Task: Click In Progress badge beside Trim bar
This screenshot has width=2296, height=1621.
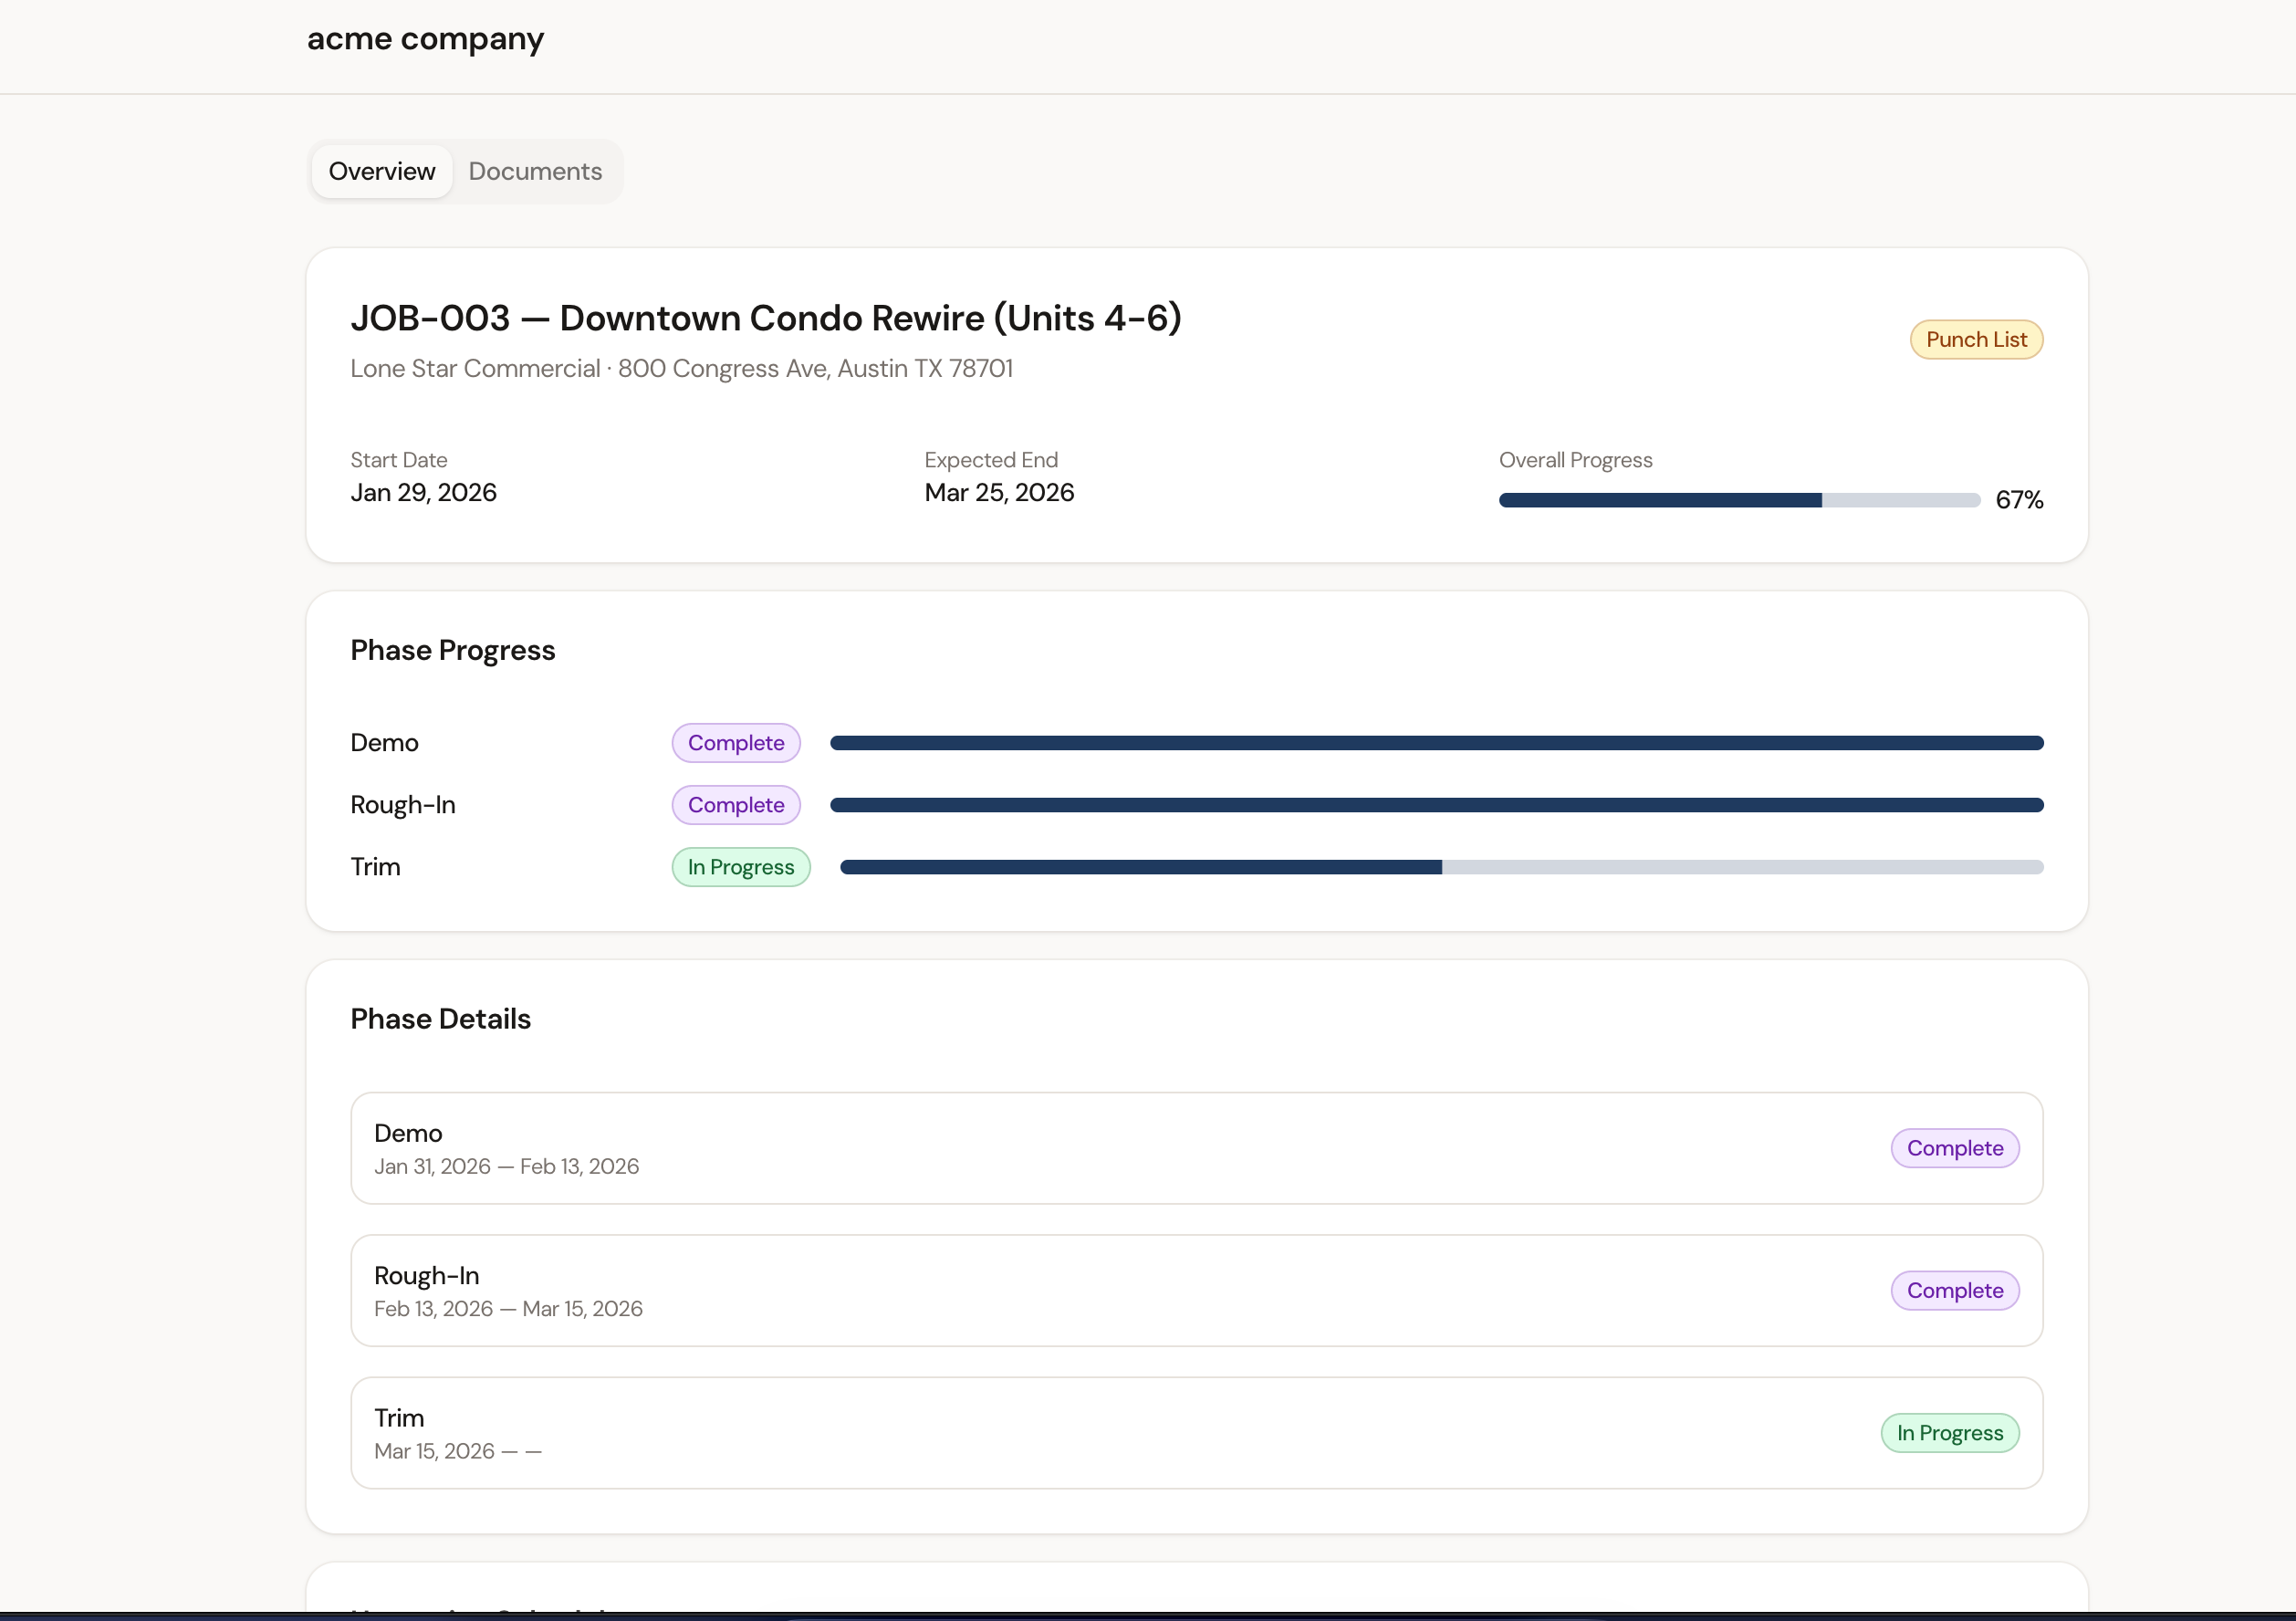Action: 741,867
